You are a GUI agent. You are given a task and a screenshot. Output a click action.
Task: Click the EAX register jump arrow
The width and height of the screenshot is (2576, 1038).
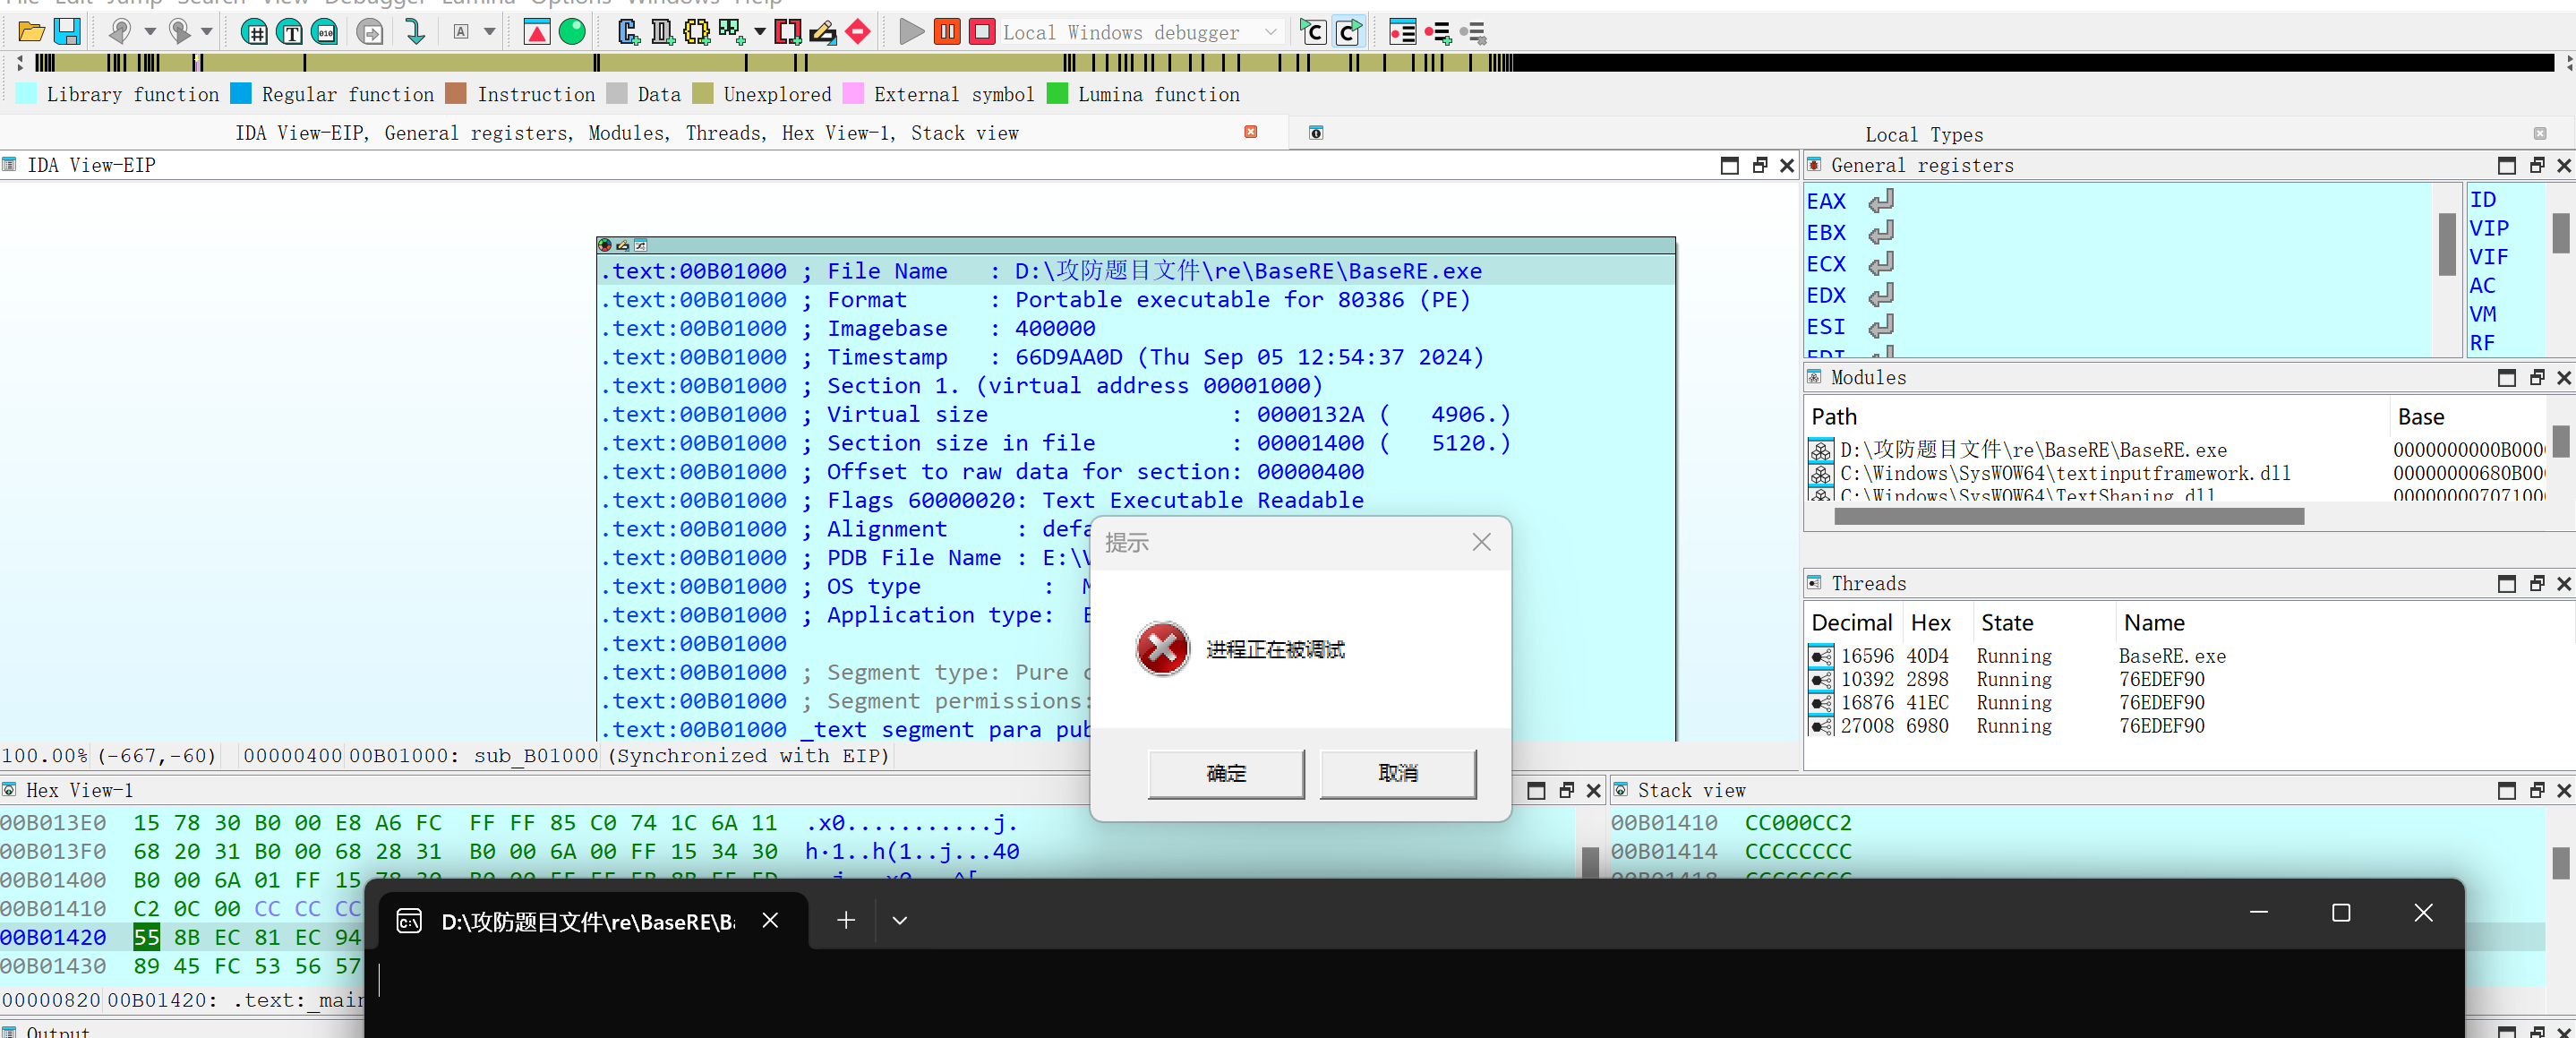1881,201
